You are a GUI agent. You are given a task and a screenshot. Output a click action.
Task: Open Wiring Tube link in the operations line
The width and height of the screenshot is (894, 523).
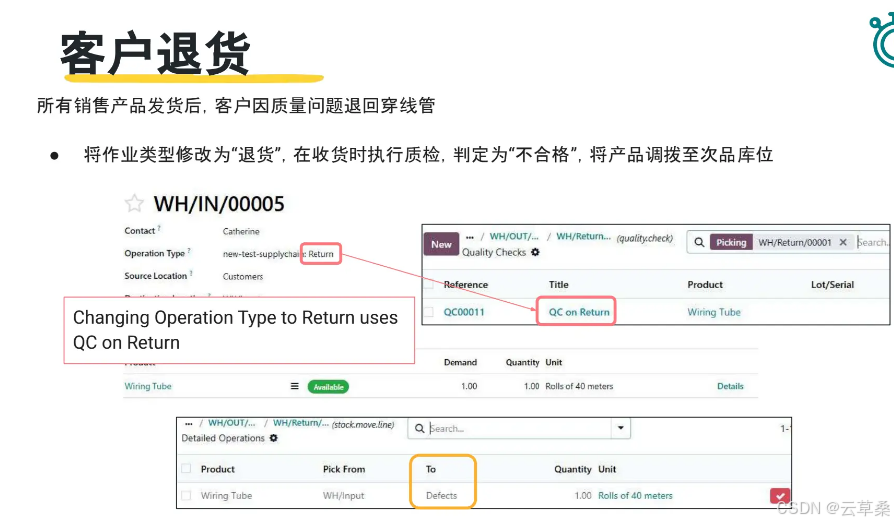(148, 386)
